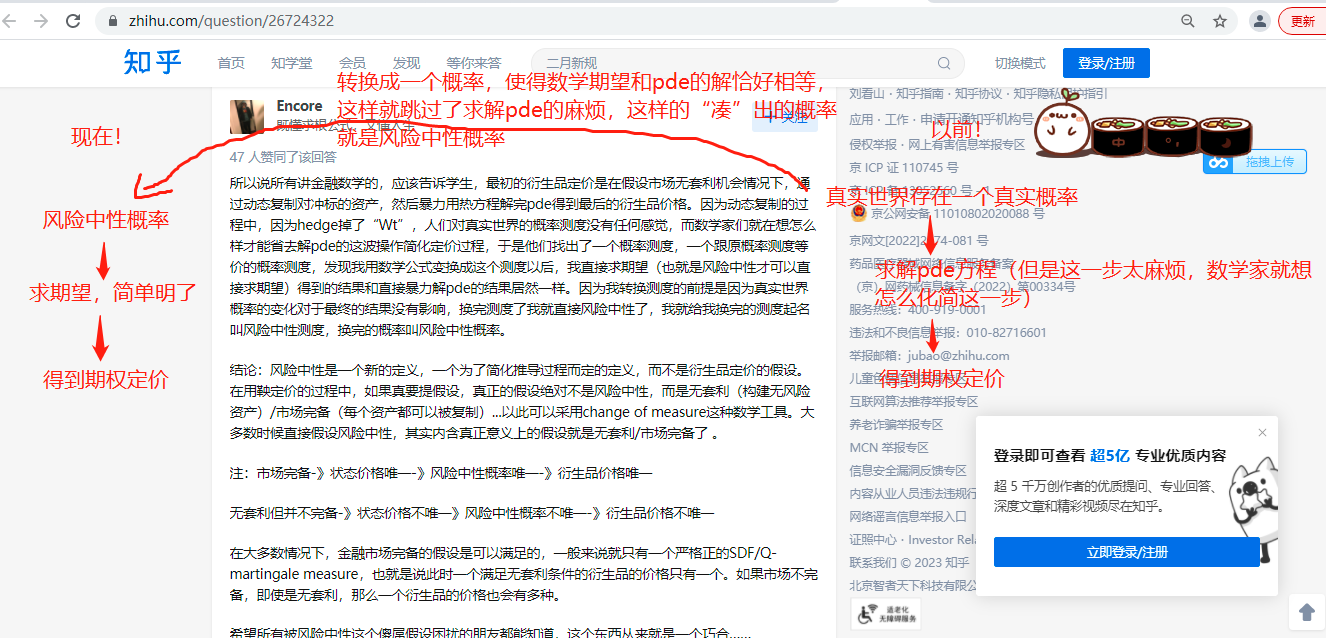Click the 拖拽上传 upload widget label
This screenshot has height=638, width=1326.
coord(1269,161)
